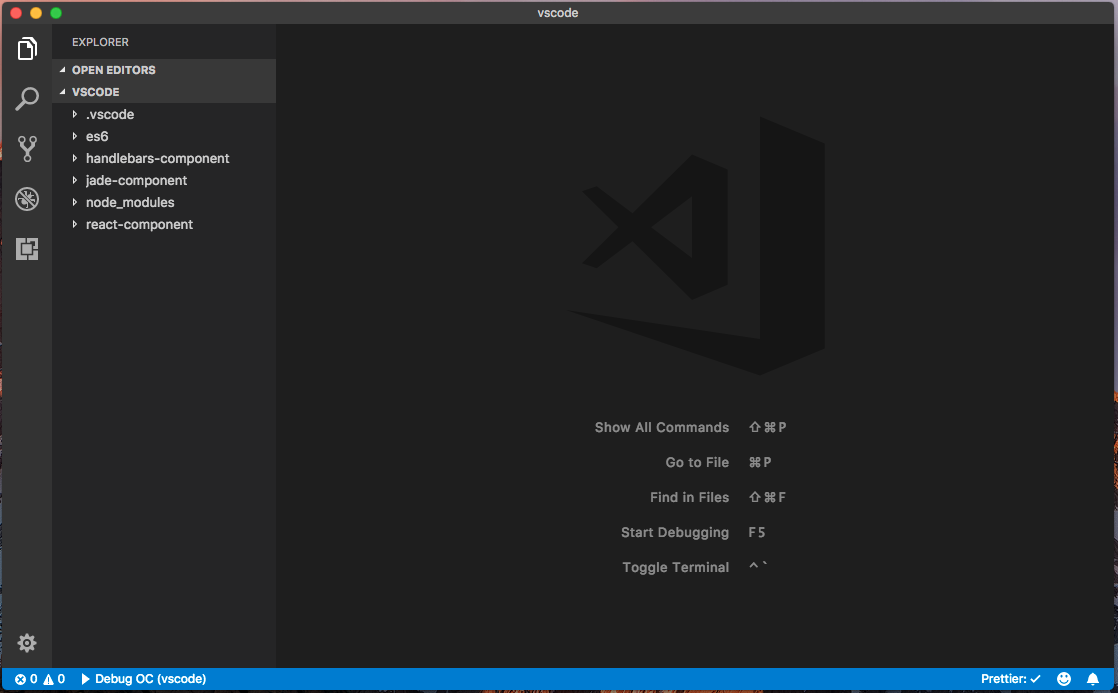
Task: Click the feedback smiley icon
Action: tap(1064, 679)
